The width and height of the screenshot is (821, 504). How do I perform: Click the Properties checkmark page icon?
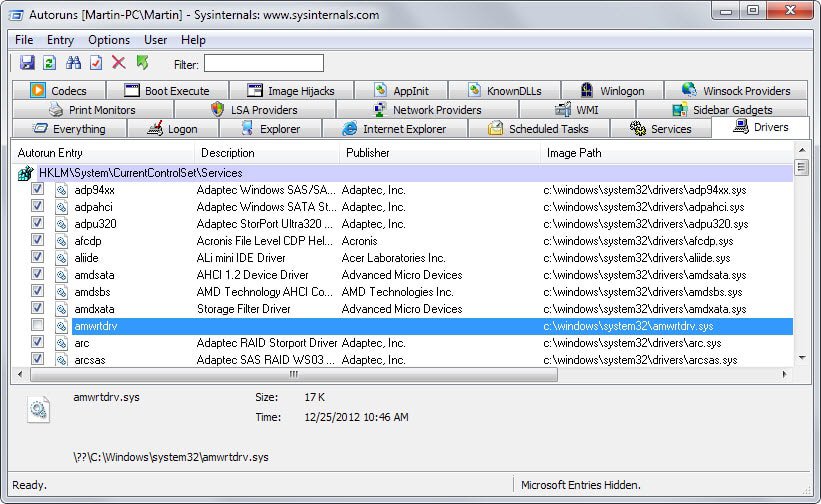coord(96,63)
